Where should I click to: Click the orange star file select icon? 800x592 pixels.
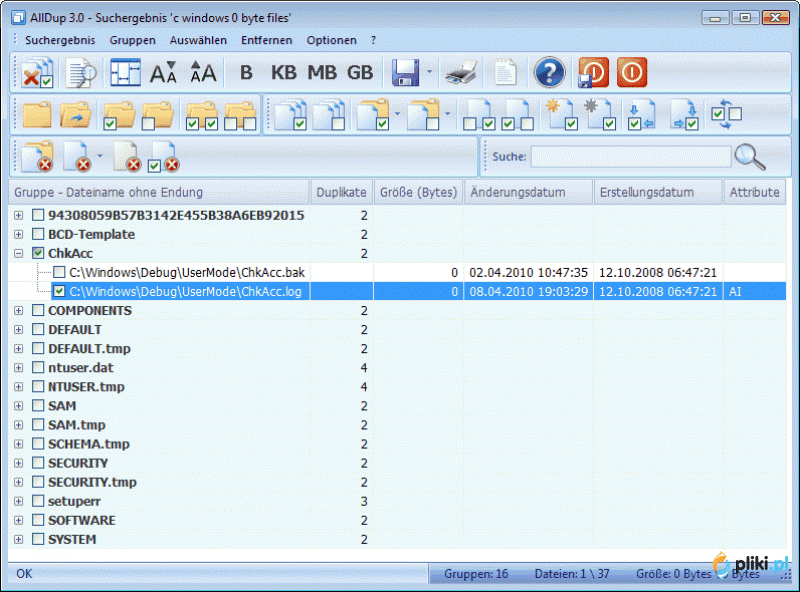[562, 115]
